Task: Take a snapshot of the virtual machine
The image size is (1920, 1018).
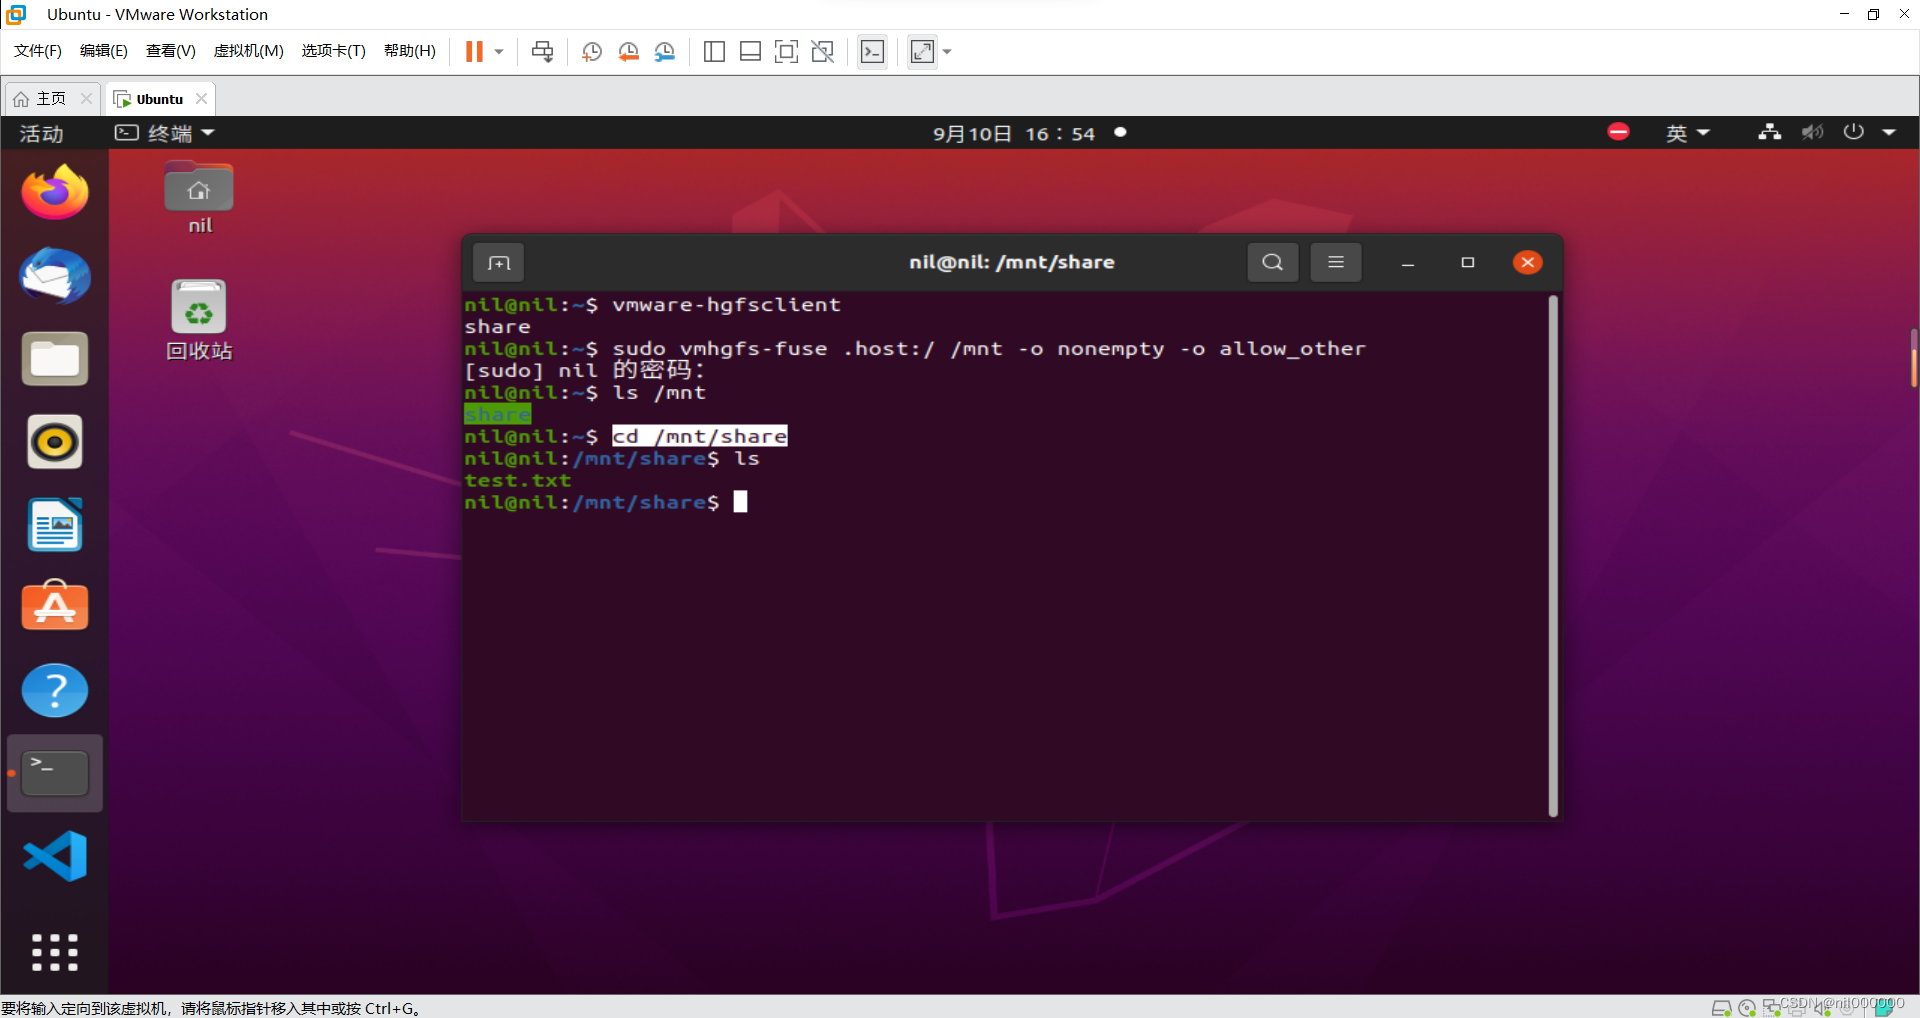Action: [x=592, y=51]
